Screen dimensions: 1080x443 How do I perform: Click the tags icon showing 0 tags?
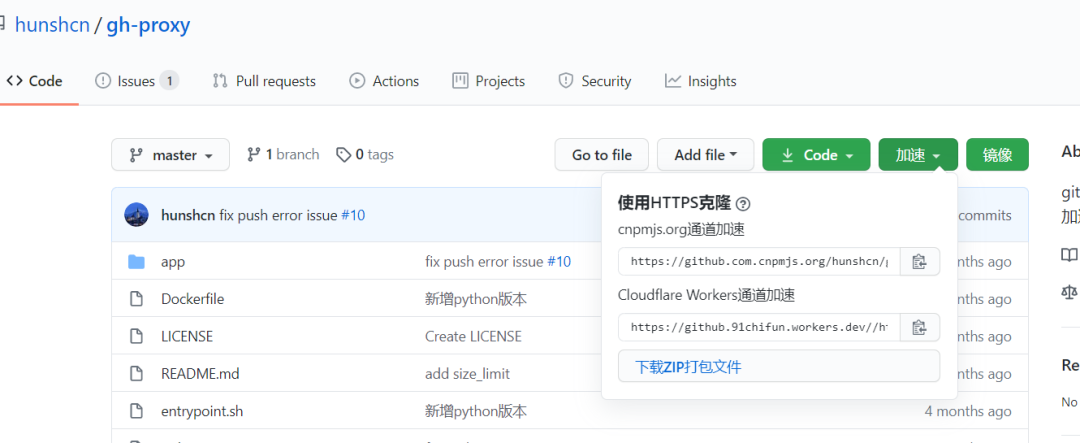click(x=343, y=155)
